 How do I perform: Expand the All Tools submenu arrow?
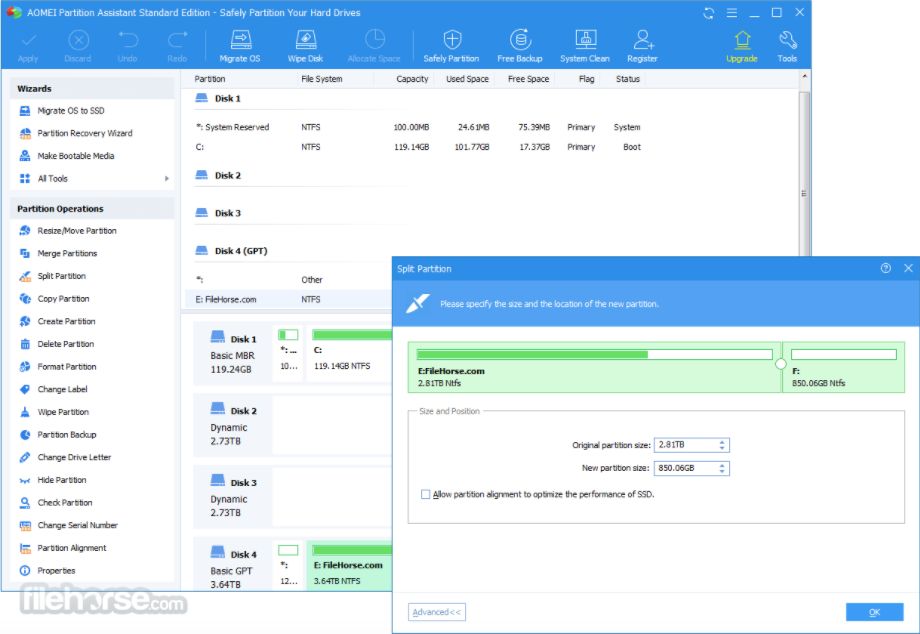point(167,179)
